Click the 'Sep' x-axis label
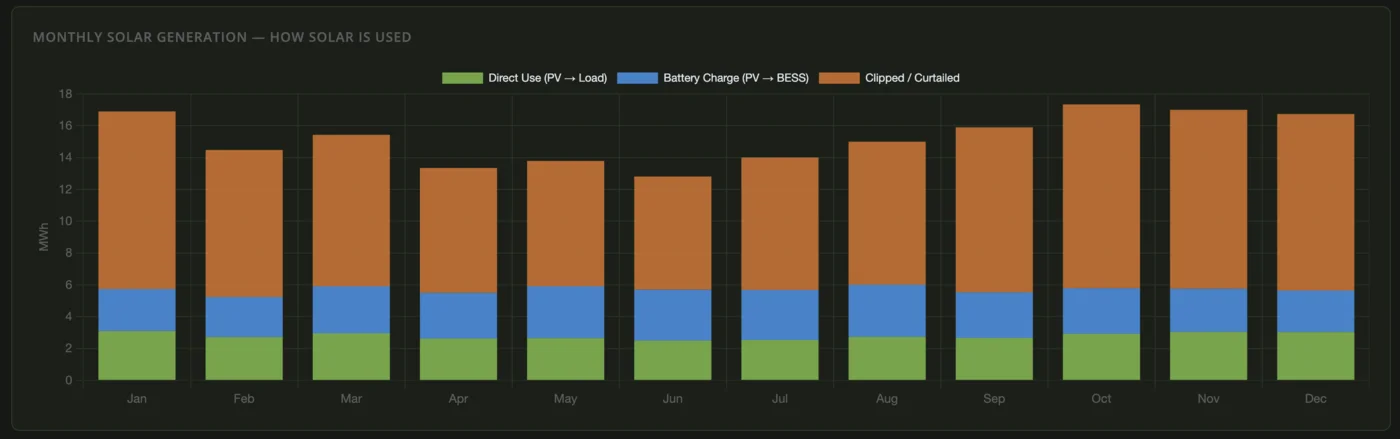 tap(994, 399)
